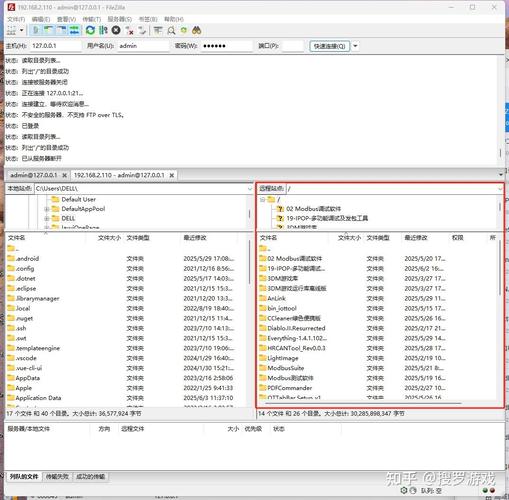The width and height of the screenshot is (509, 500).
Task: Select 19-IPOP folder in remote tree
Action: pos(327,218)
